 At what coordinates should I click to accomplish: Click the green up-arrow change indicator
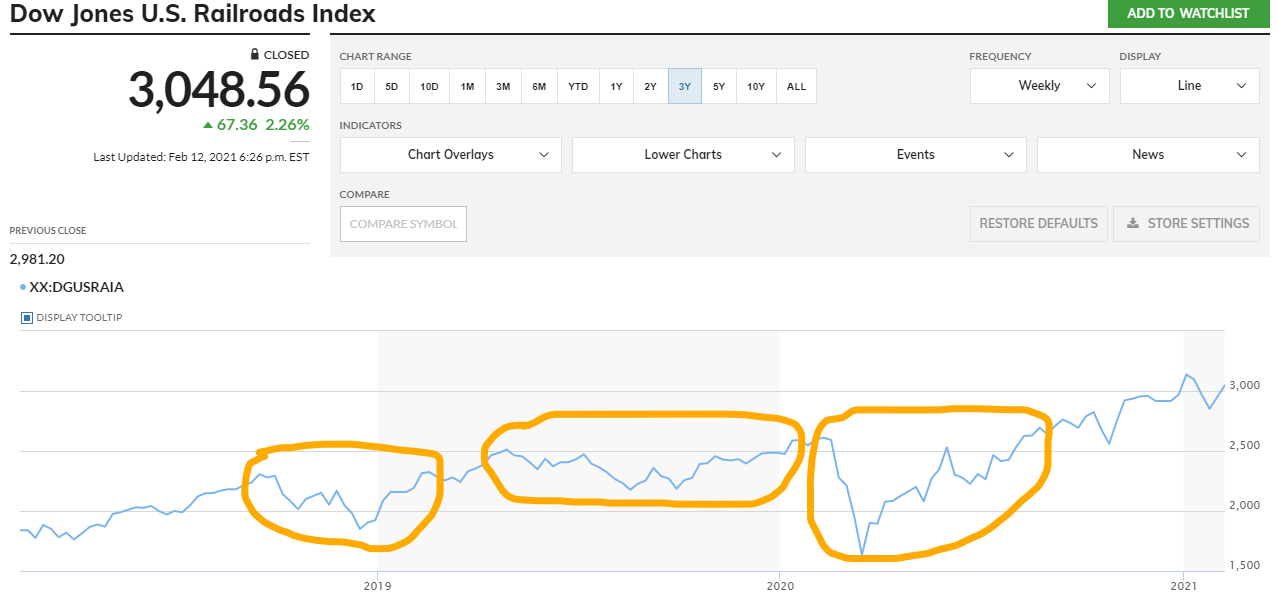(207, 125)
